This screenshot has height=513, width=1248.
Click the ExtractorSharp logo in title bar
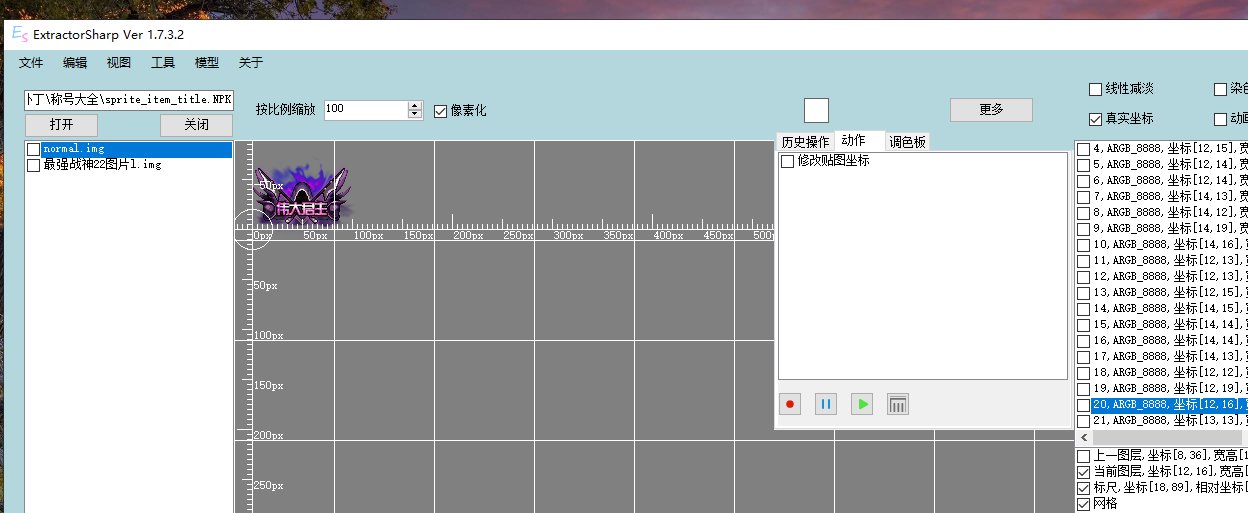(19, 34)
